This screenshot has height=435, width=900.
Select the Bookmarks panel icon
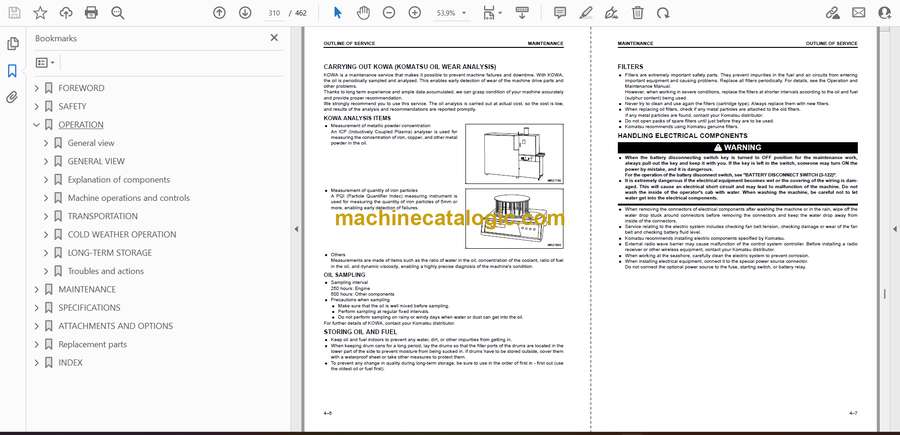click(x=13, y=71)
